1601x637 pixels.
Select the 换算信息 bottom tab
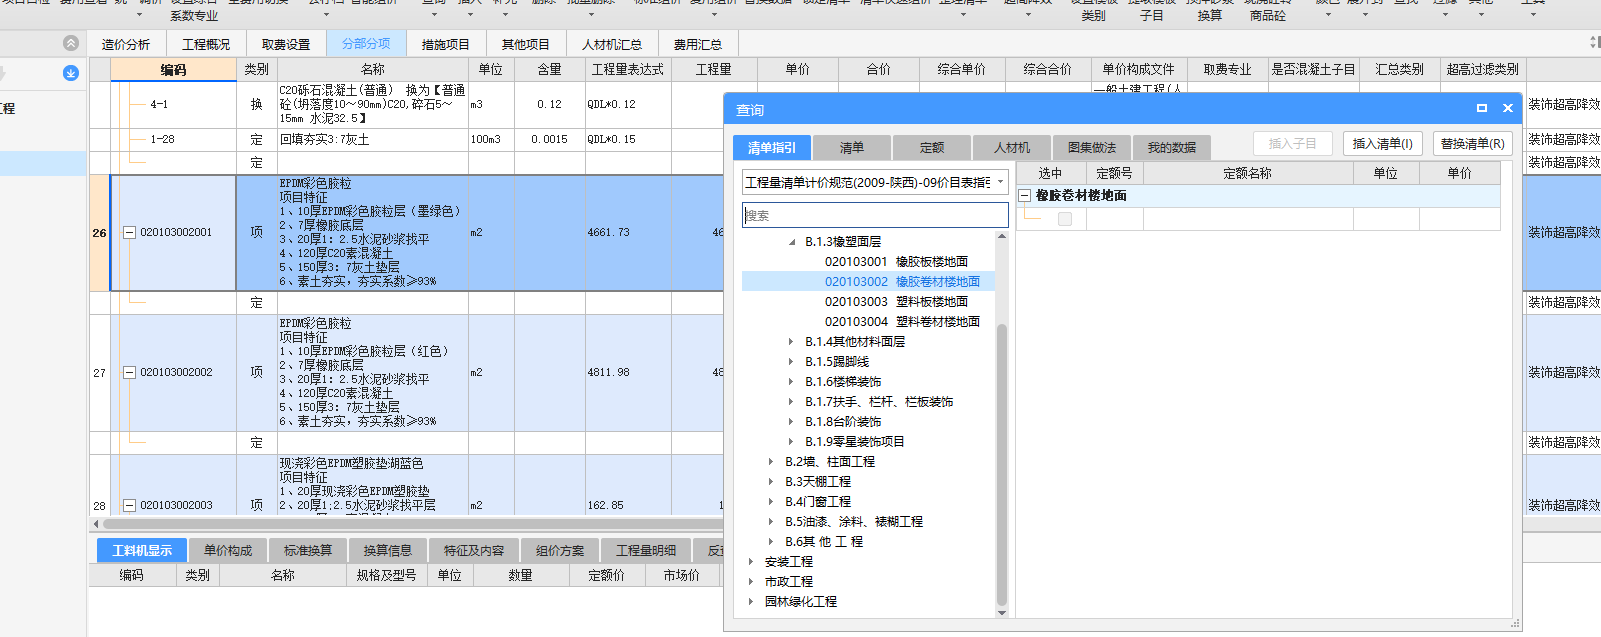pos(388,551)
